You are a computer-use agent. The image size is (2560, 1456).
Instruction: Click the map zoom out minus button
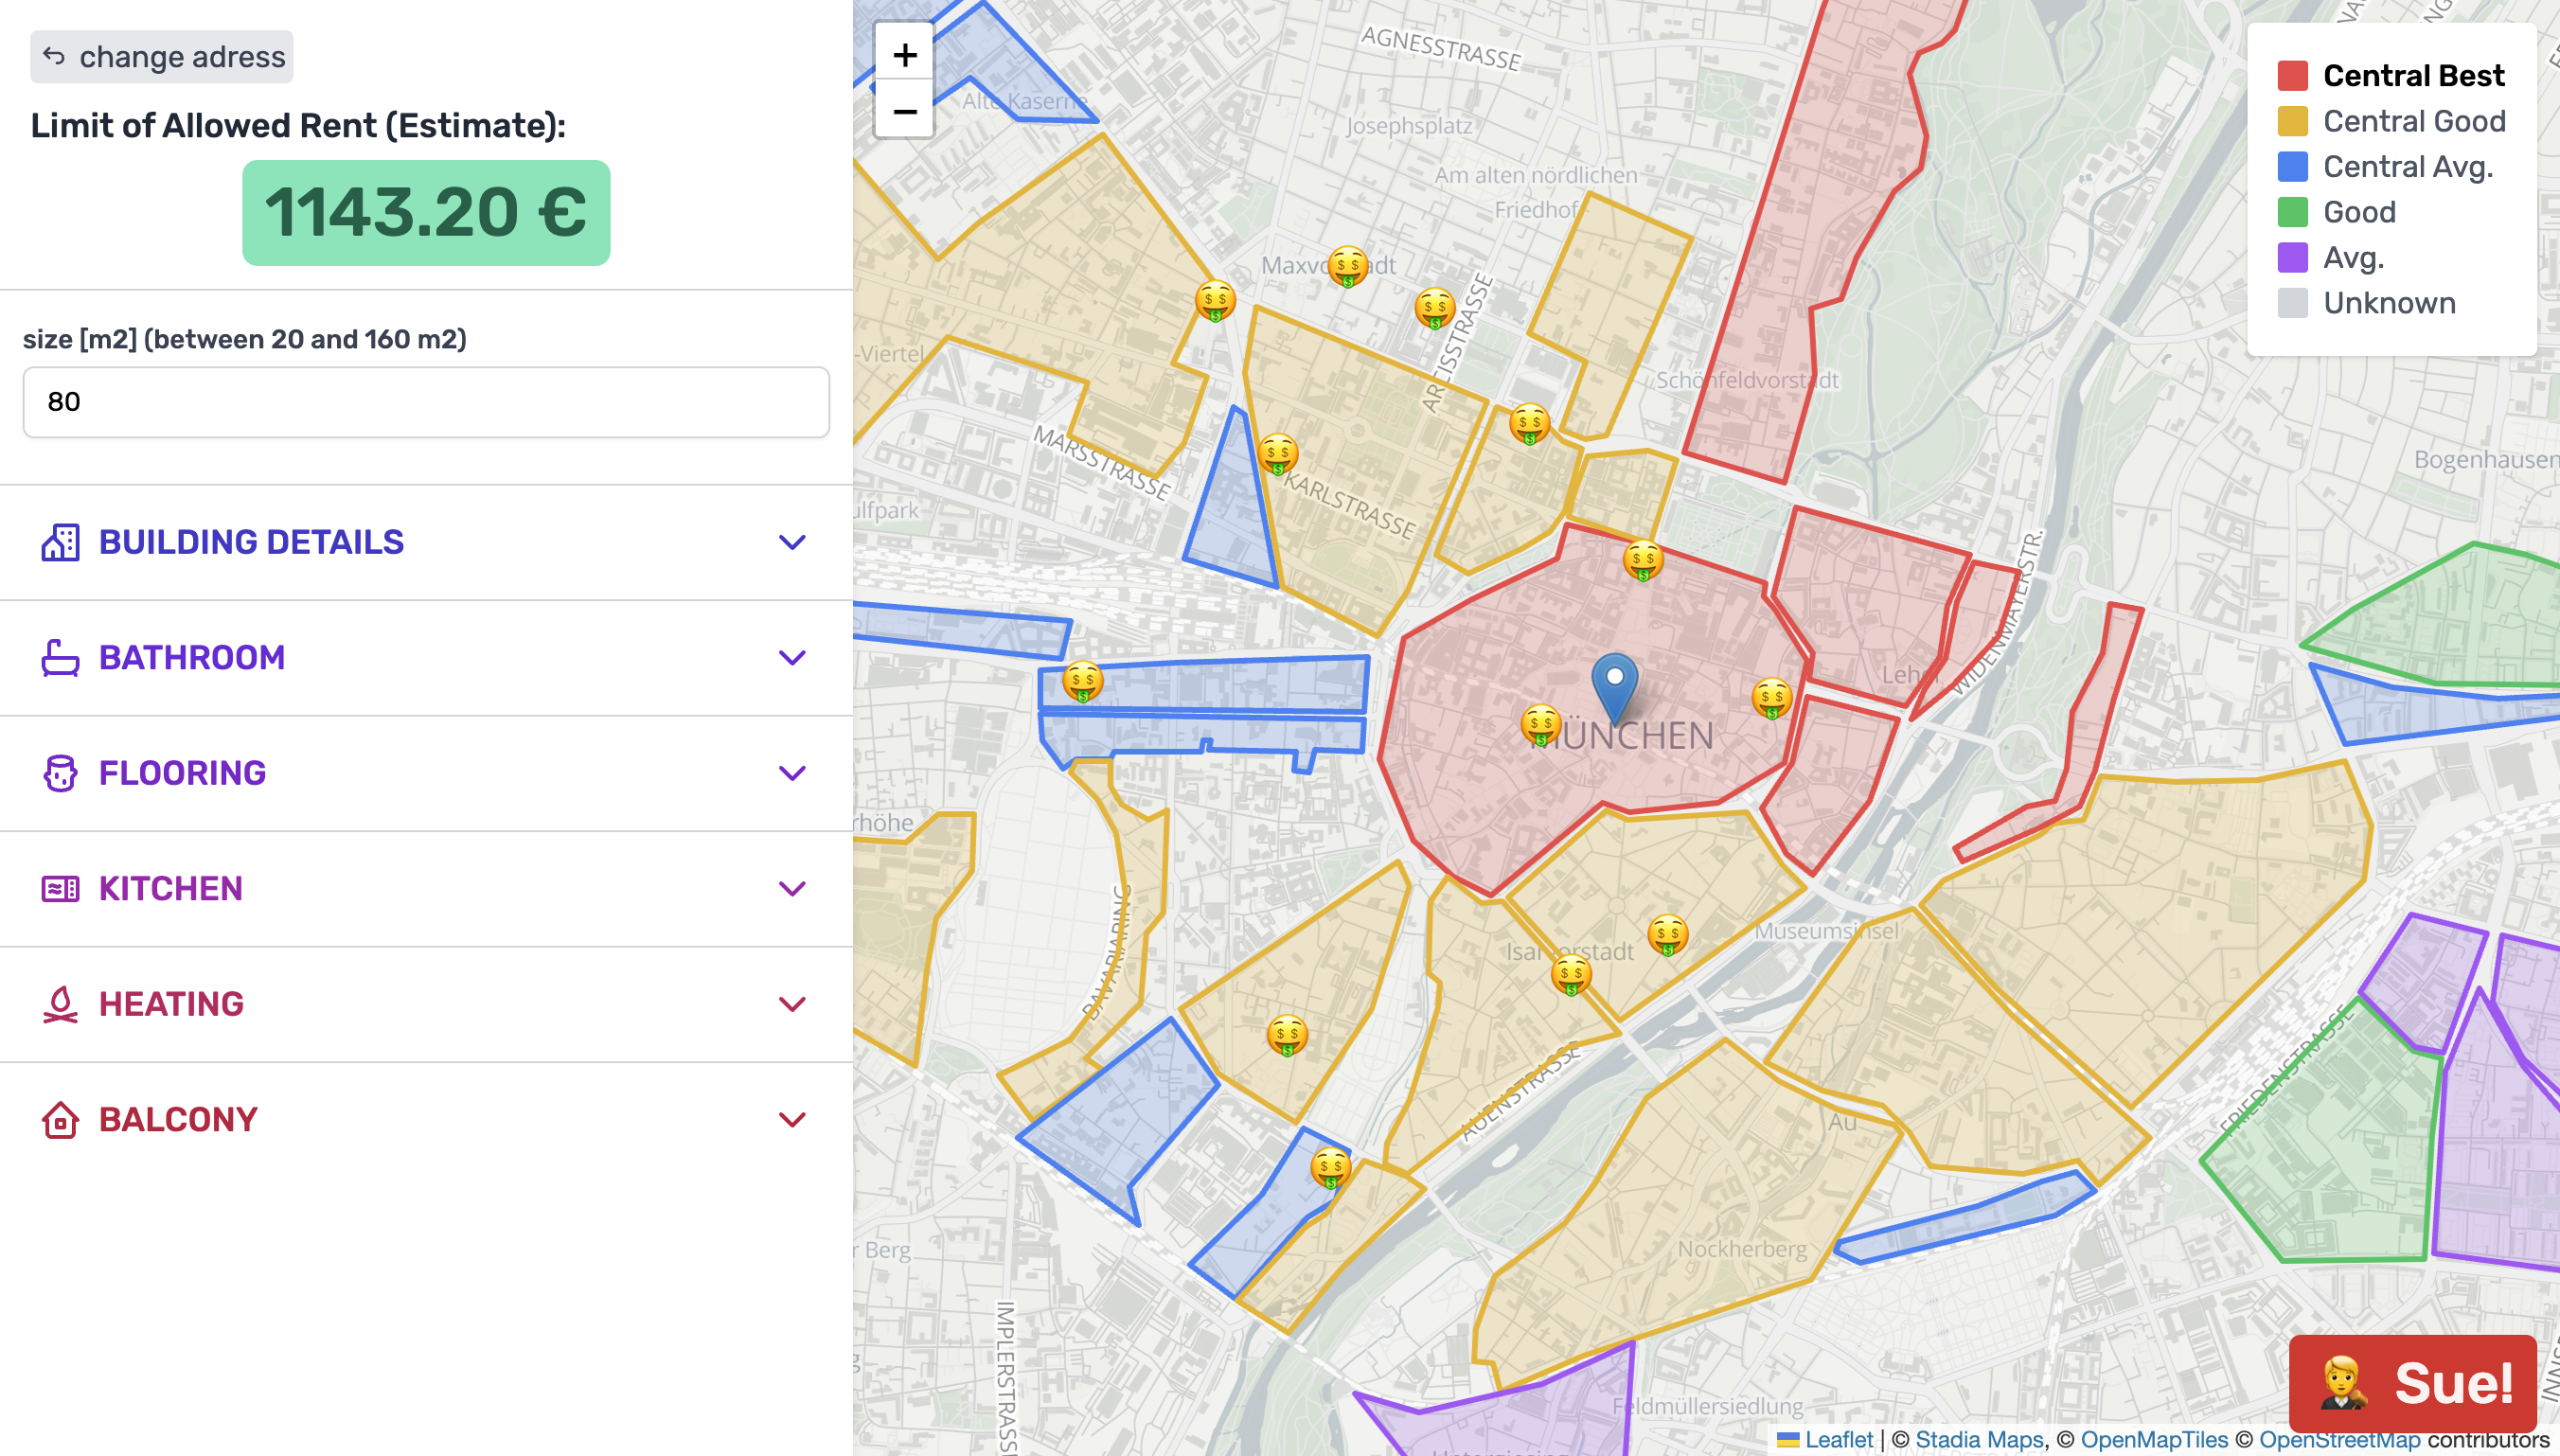(904, 111)
